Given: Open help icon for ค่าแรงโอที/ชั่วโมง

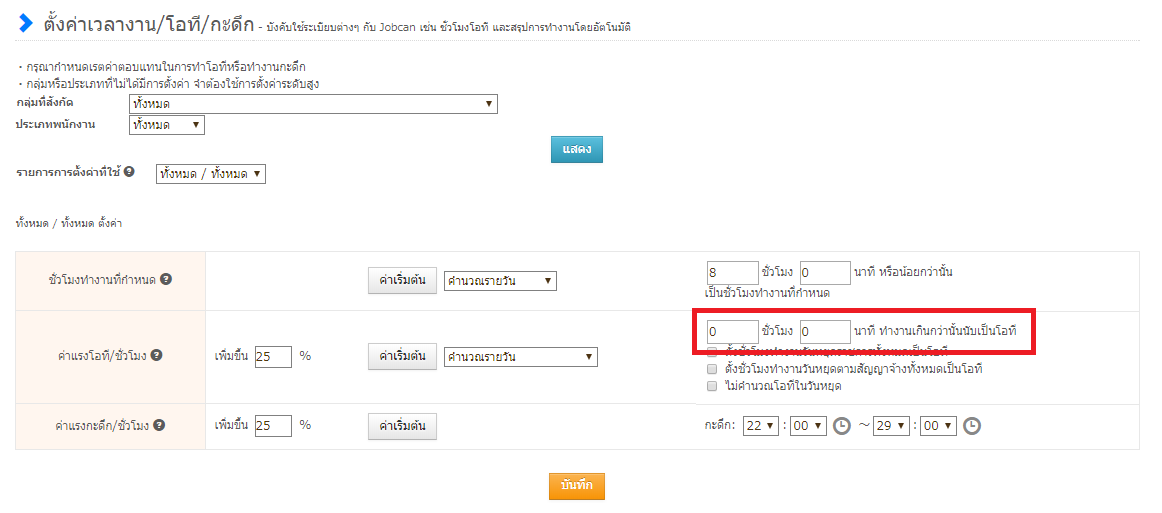Looking at the screenshot, I should [157, 355].
